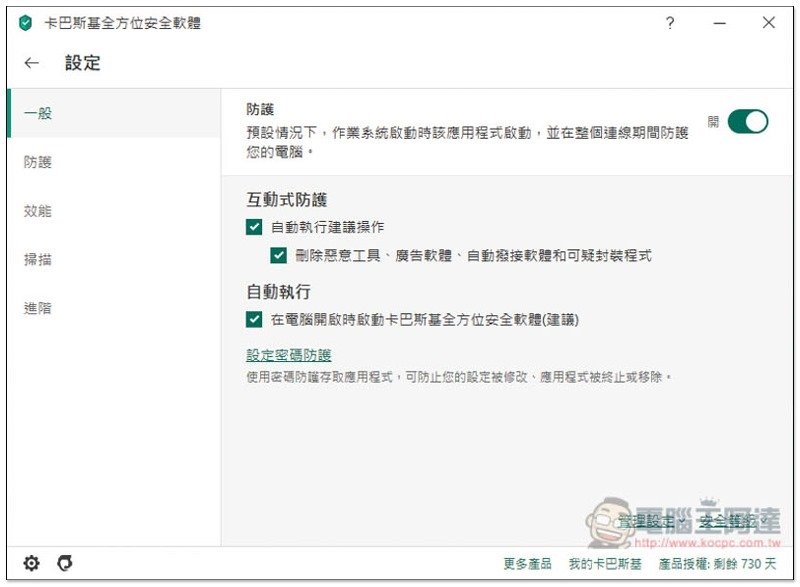This screenshot has height=587, width=800.
Task: Go to the 進階 settings category
Action: pos(114,308)
